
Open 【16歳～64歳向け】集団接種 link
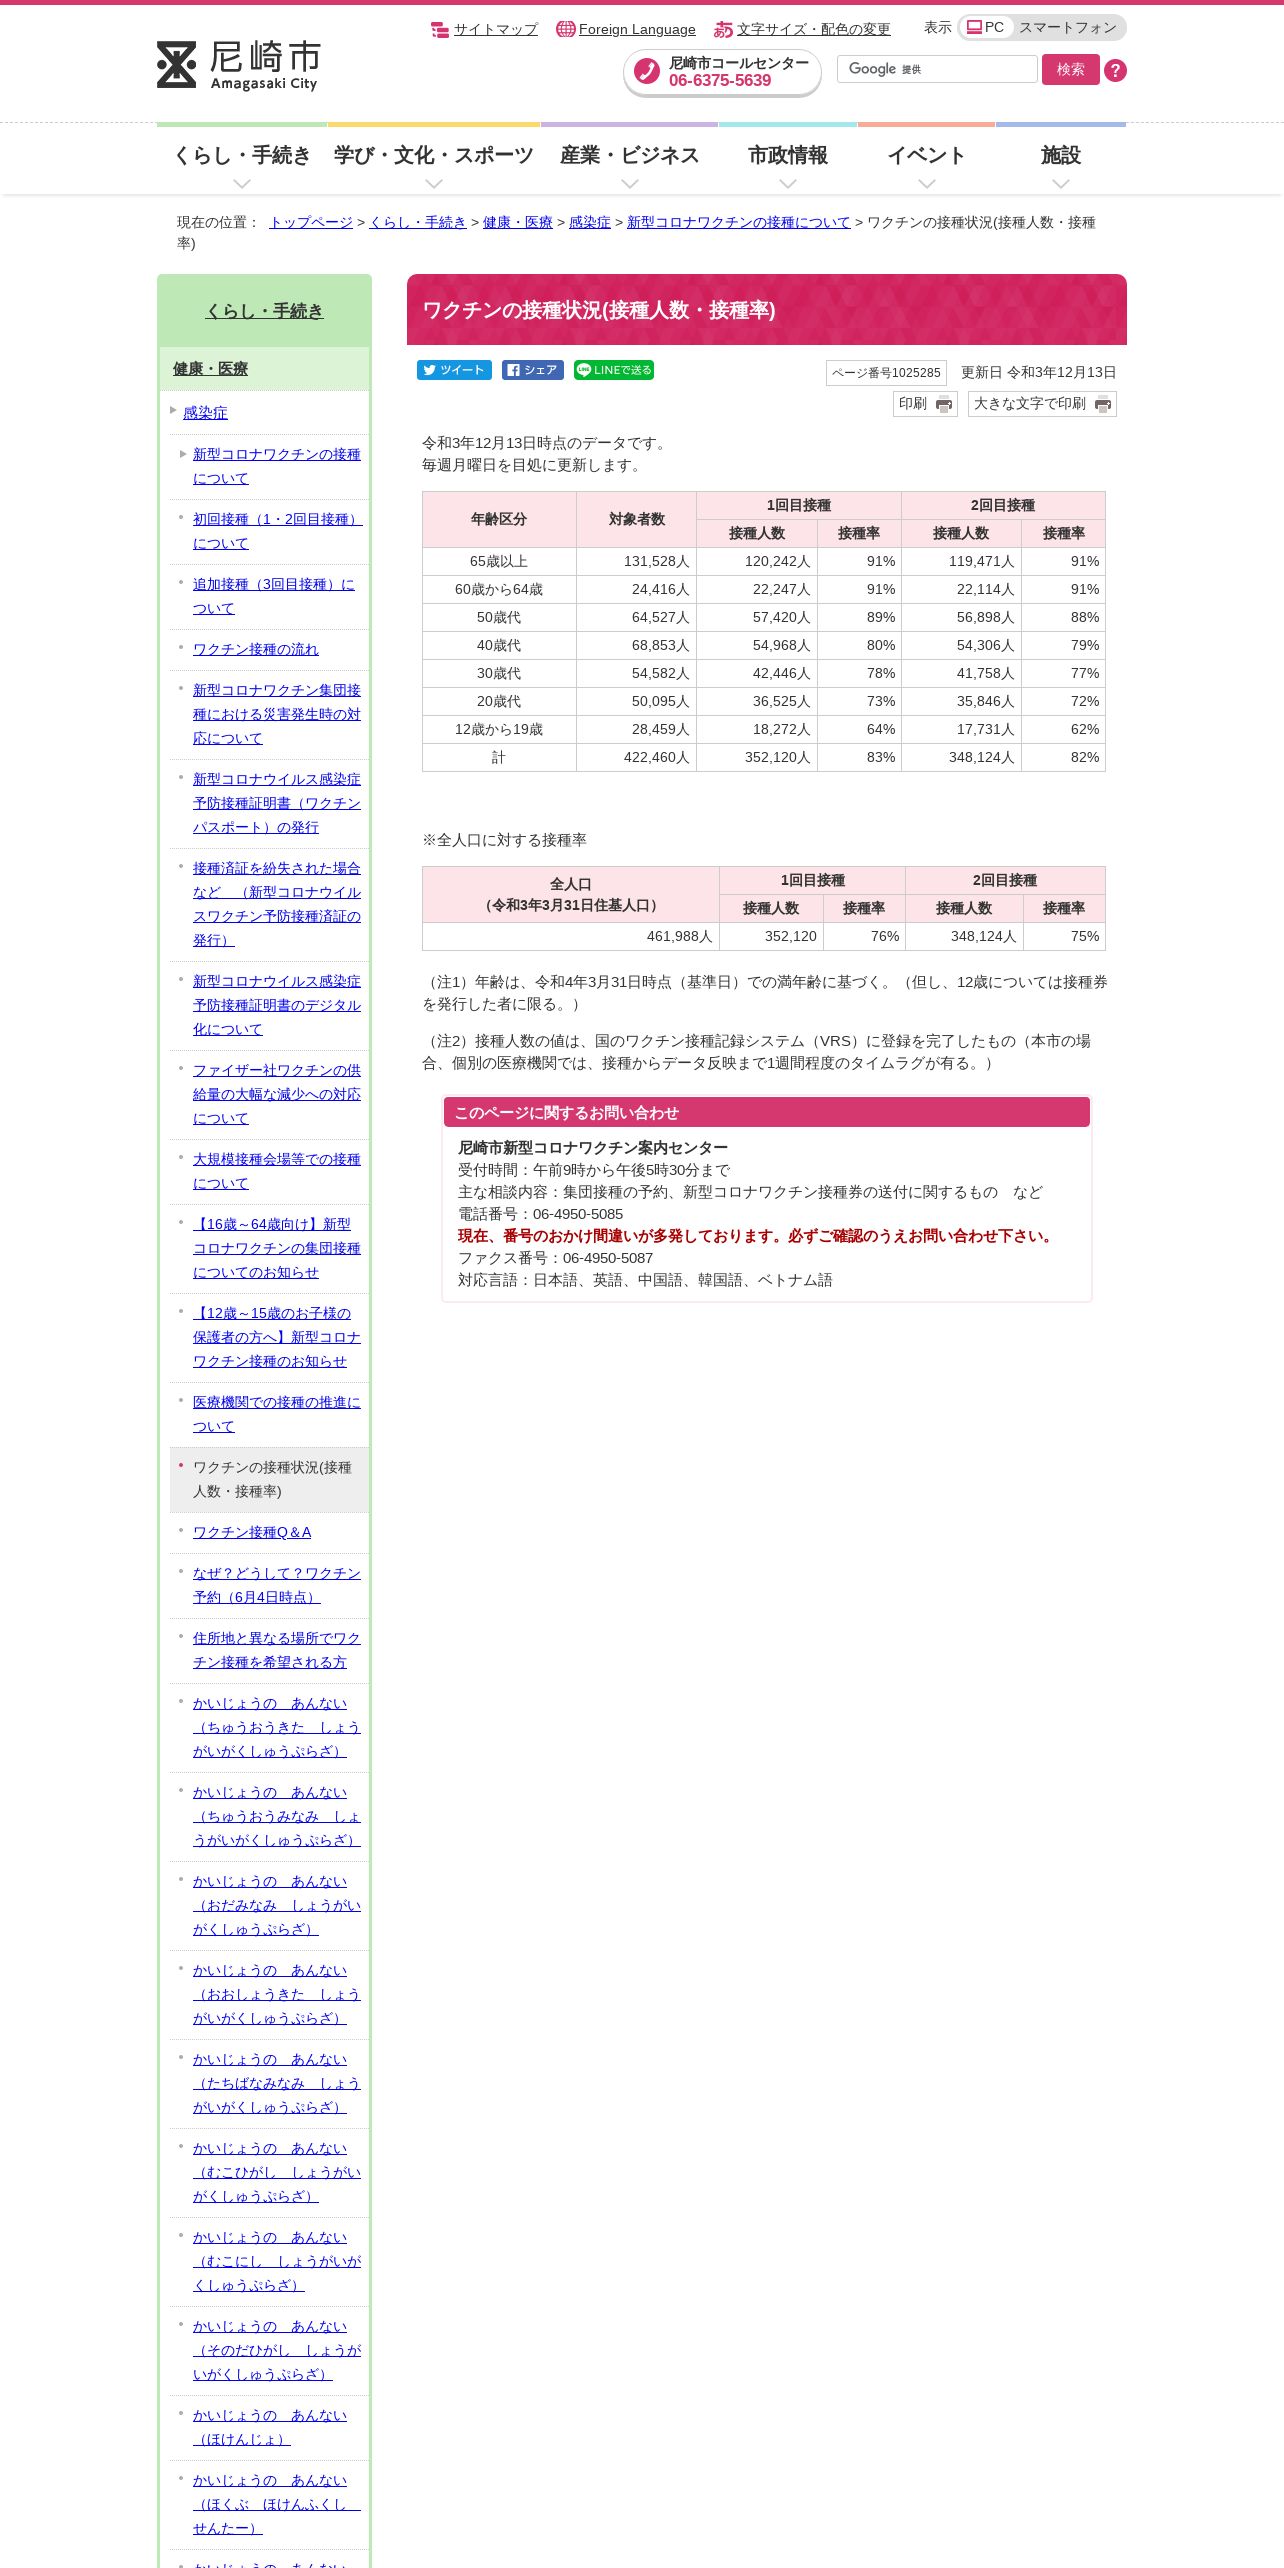click(276, 1248)
